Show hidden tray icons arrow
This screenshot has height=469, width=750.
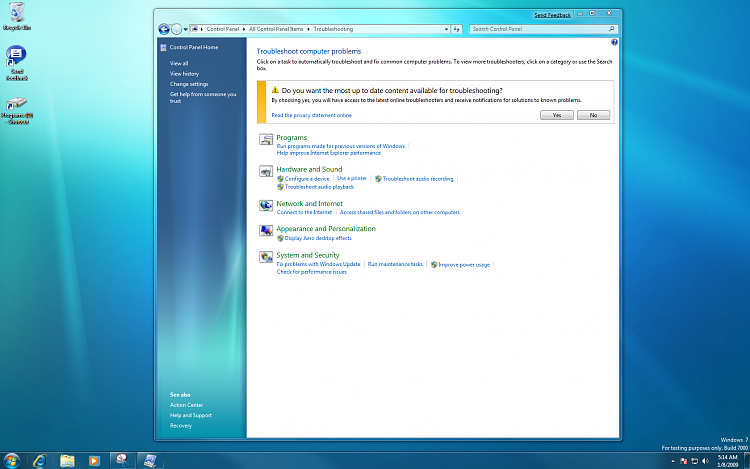(673, 461)
